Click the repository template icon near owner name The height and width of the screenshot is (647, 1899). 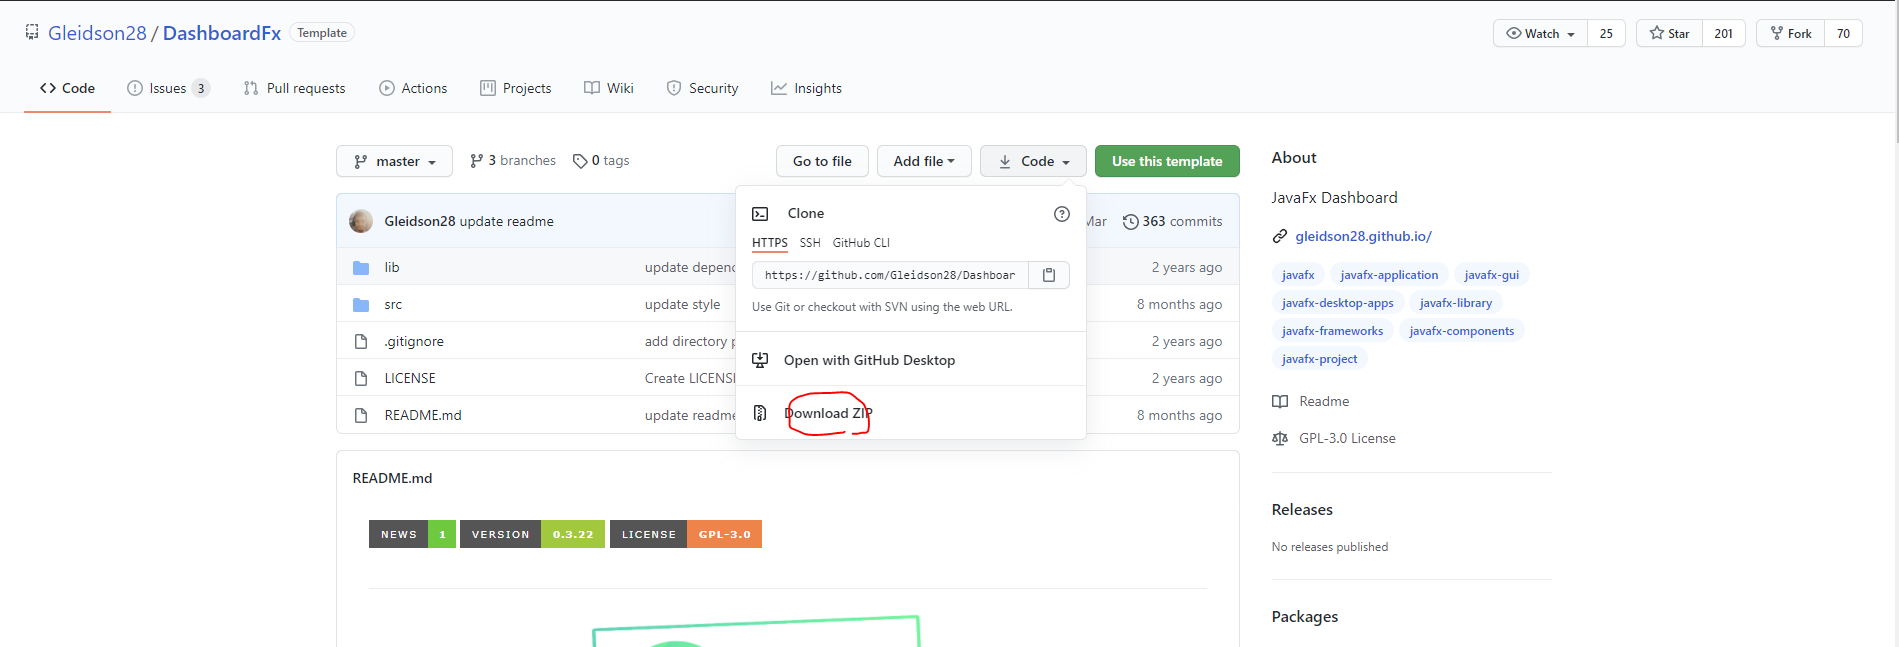coord(32,32)
